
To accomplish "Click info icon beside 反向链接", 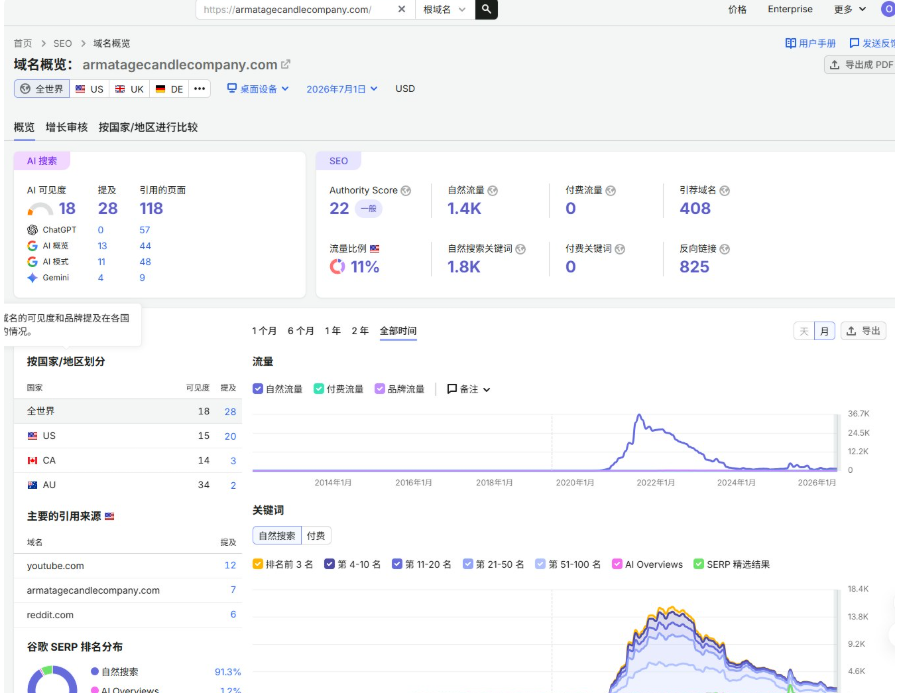I will (725, 249).
